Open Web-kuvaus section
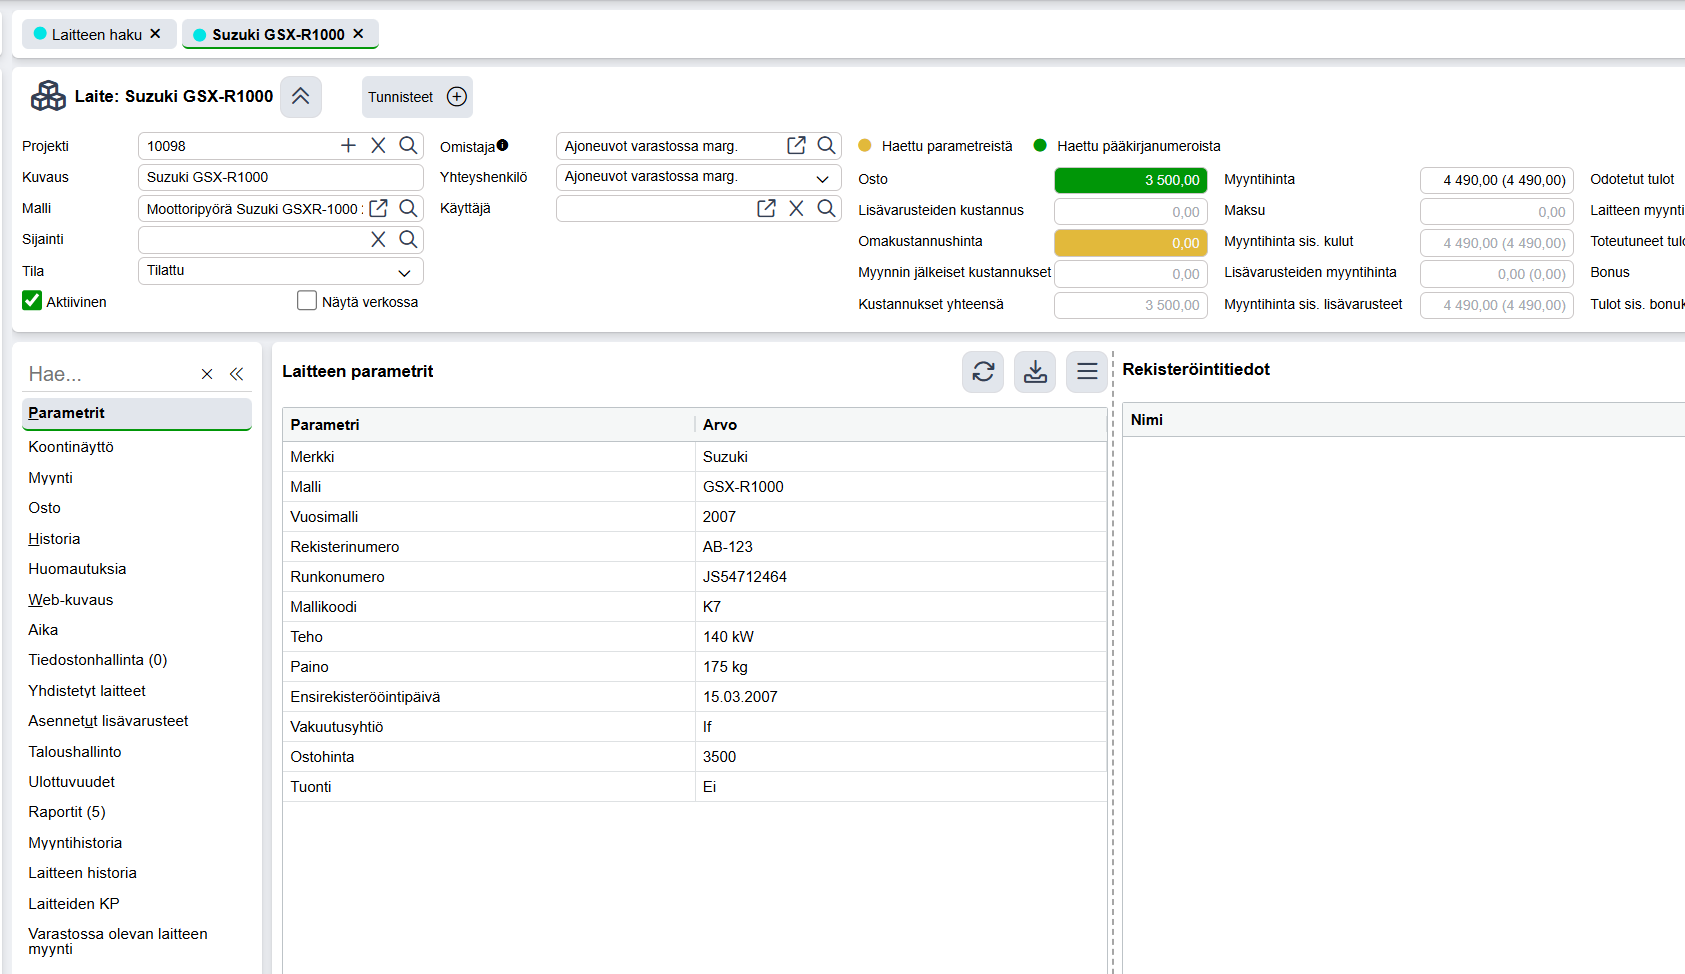Screen dimensions: 1685x974 [x=70, y=600]
